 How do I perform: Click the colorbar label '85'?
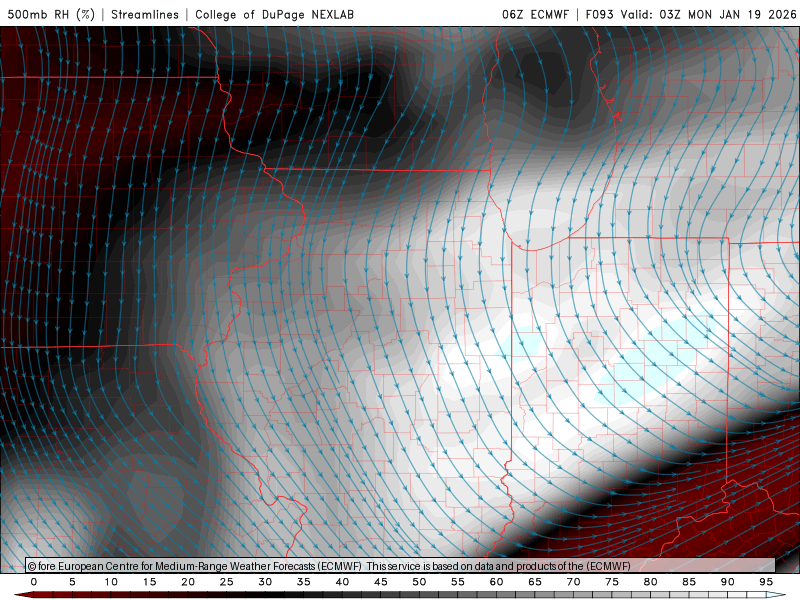point(689,582)
